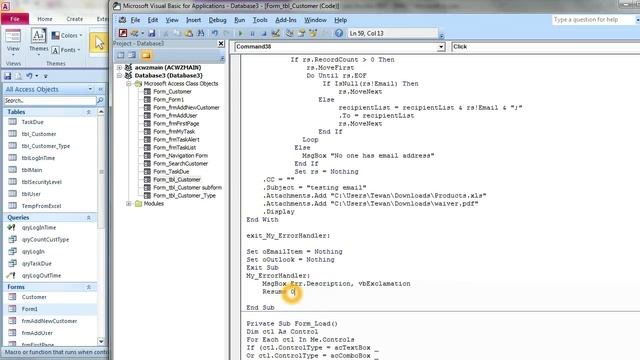640x360 pixels.
Task: Click View Object icon in Project panel
Action: (x=132, y=55)
